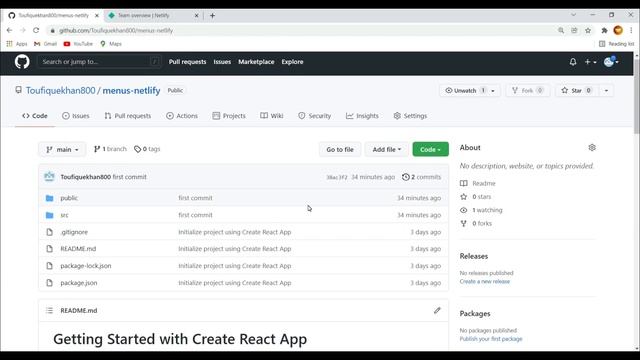This screenshot has width=640, height=360.
Task: Click Marketplace in the top navigation
Action: (x=256, y=62)
